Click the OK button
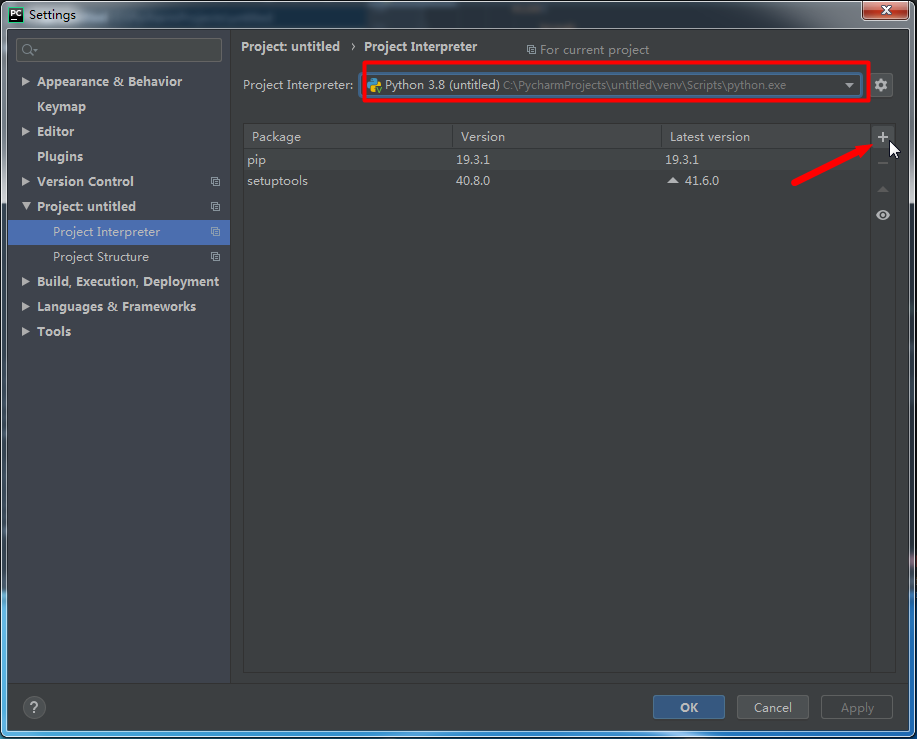 (x=689, y=707)
